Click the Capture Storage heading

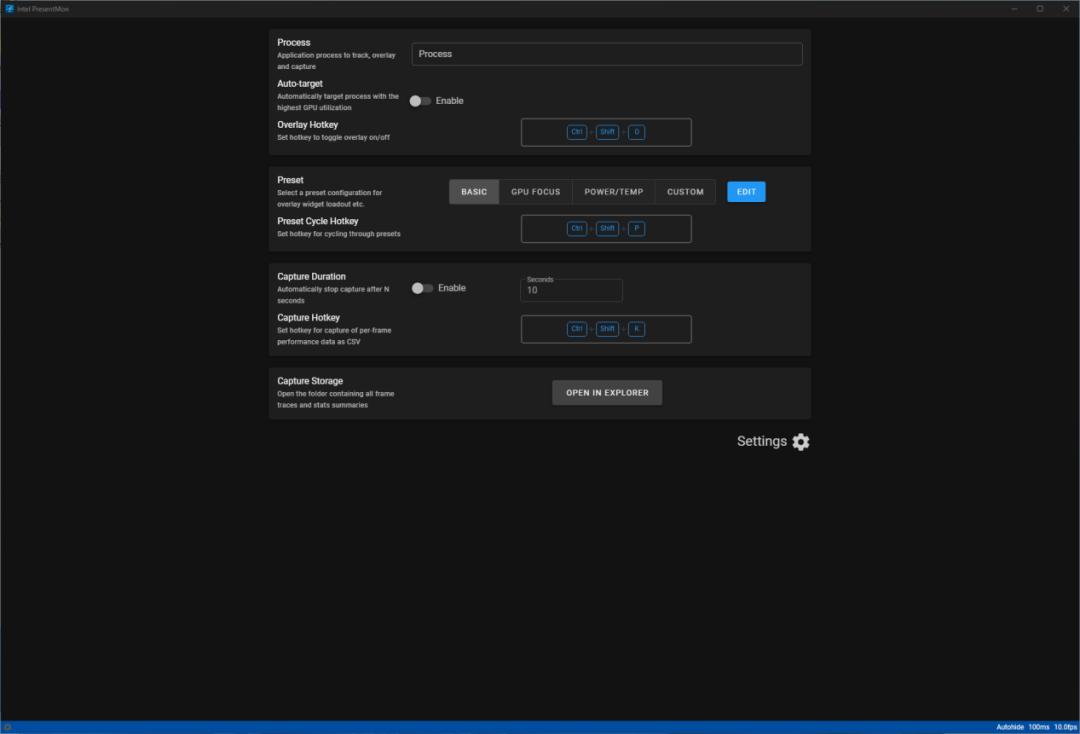pyautogui.click(x=310, y=381)
